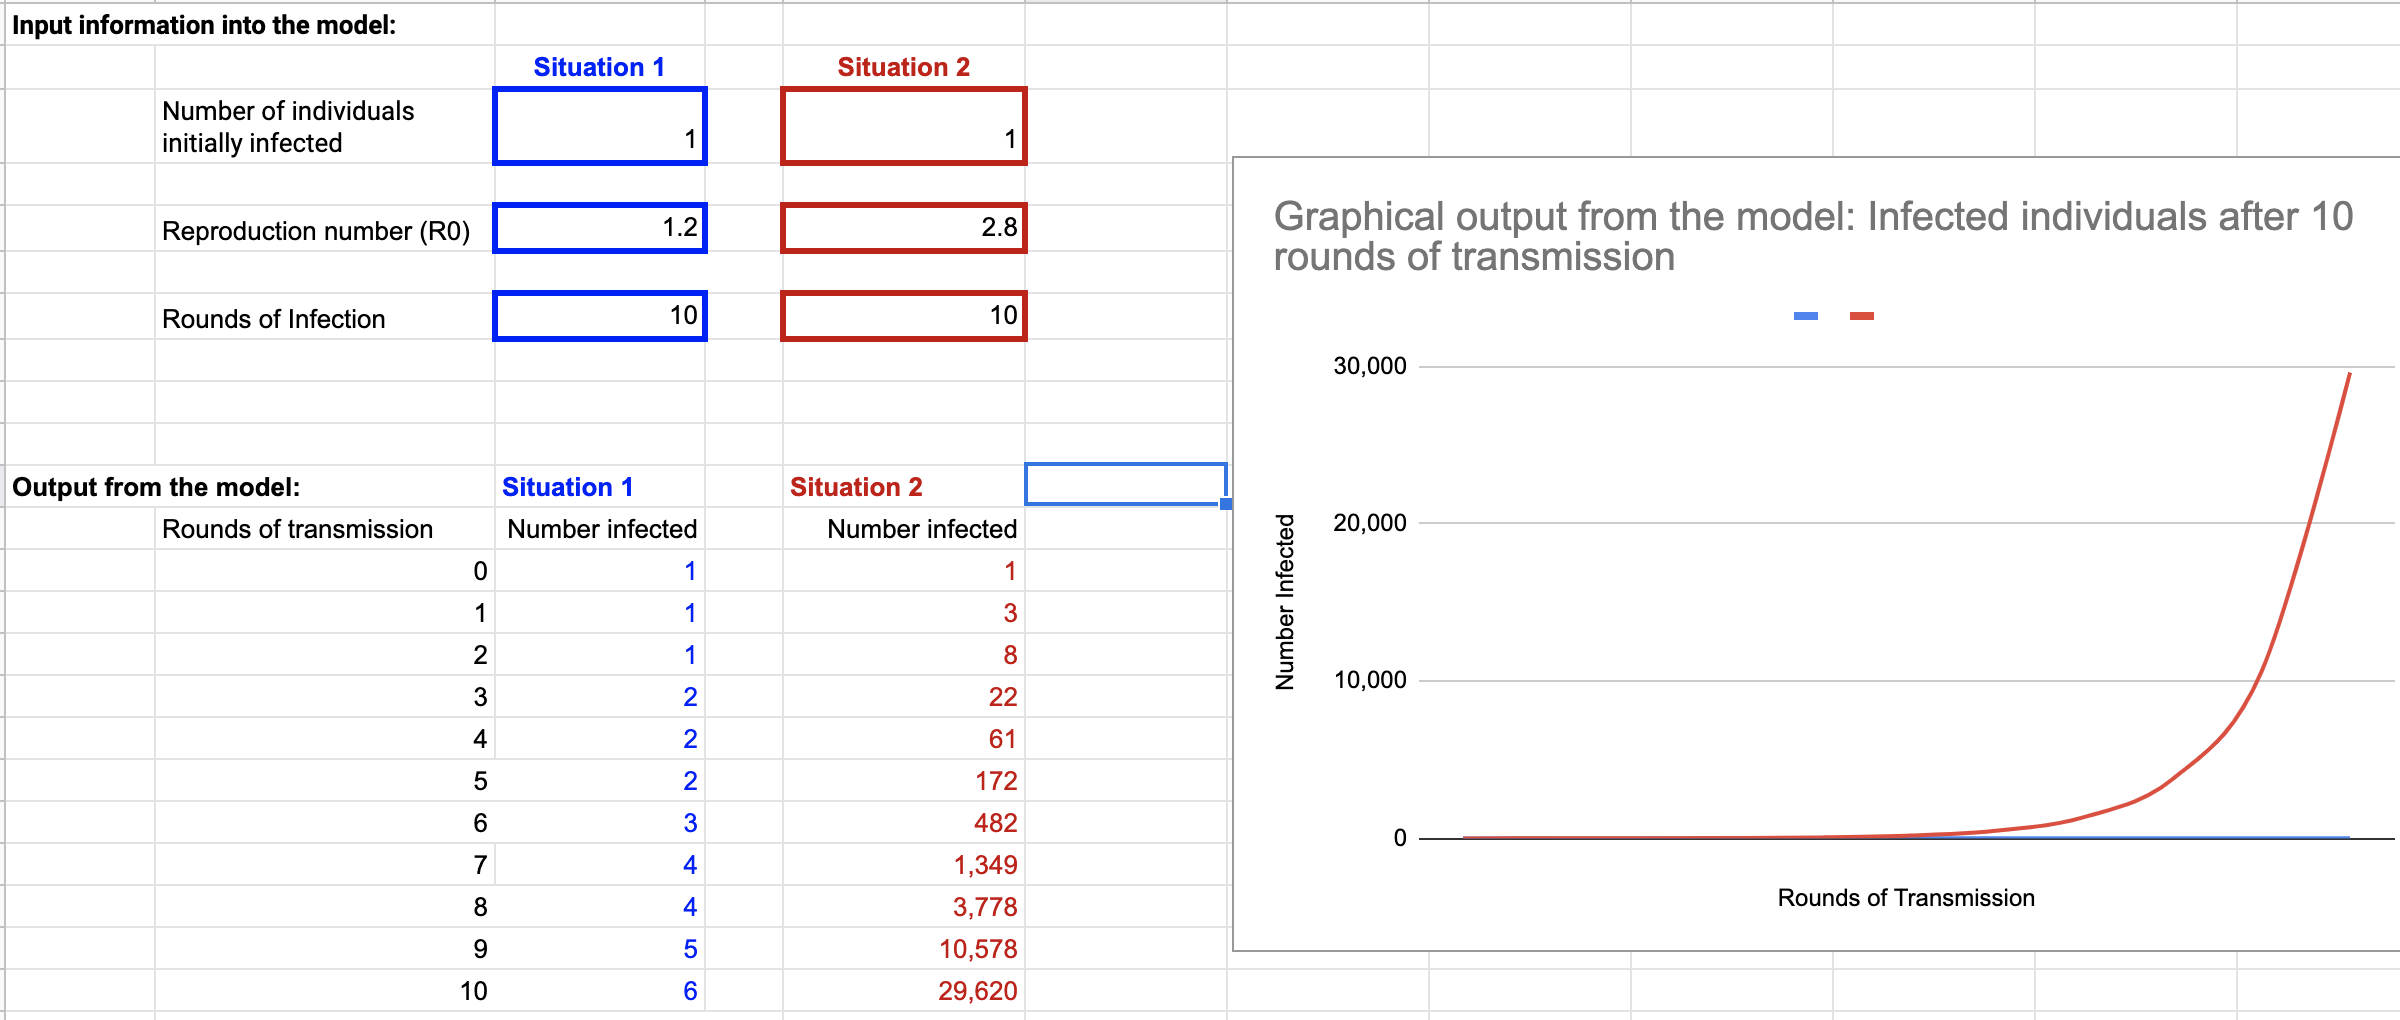This screenshot has height=1020, width=2400.
Task: Select the cell showing 172
Action: 904,781
